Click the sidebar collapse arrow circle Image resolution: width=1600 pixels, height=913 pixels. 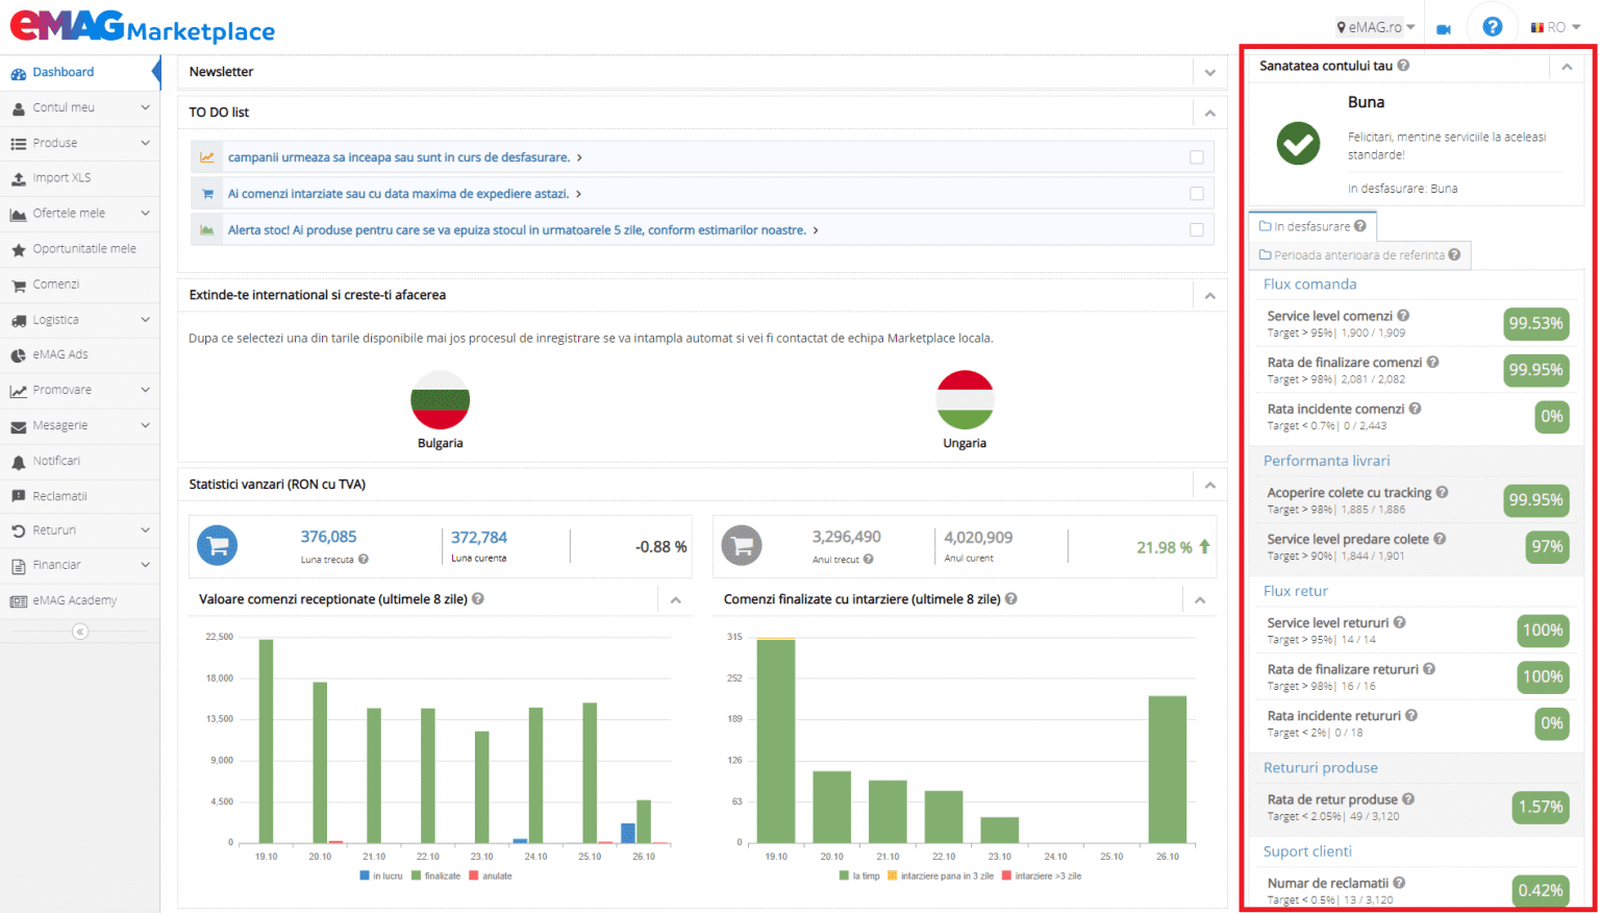click(x=80, y=632)
